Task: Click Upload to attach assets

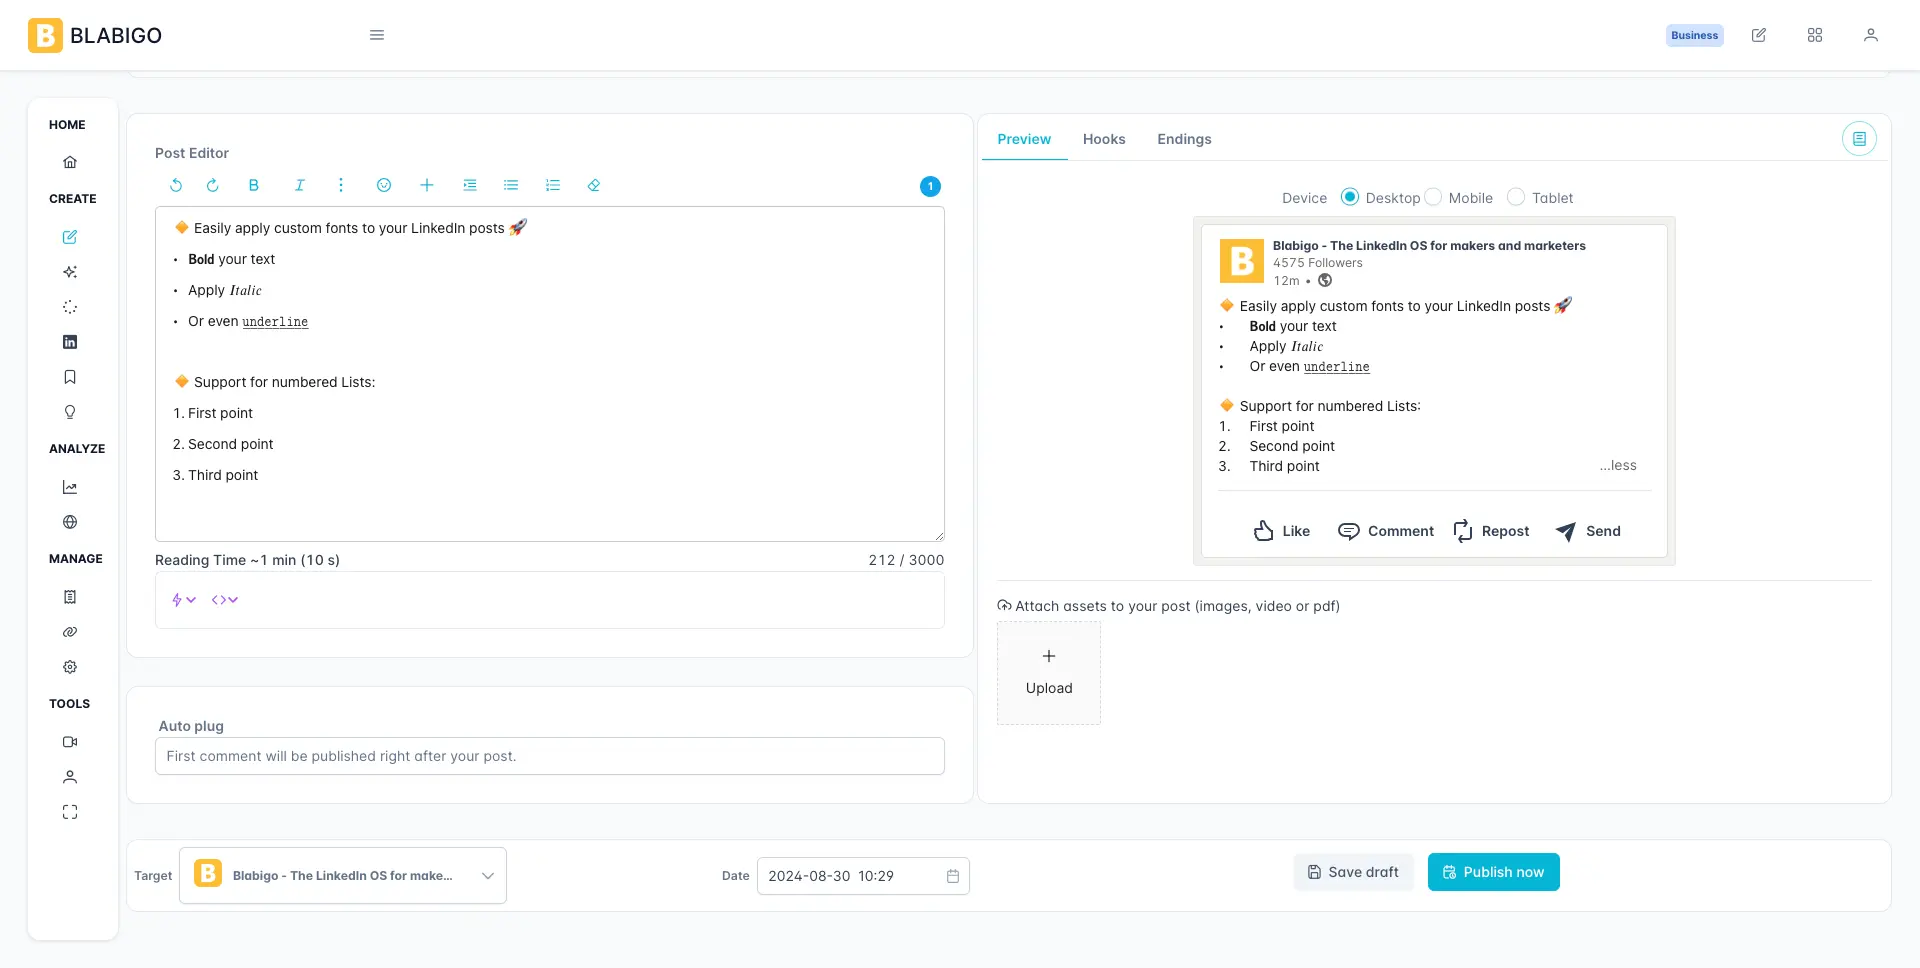Action: coord(1049,673)
